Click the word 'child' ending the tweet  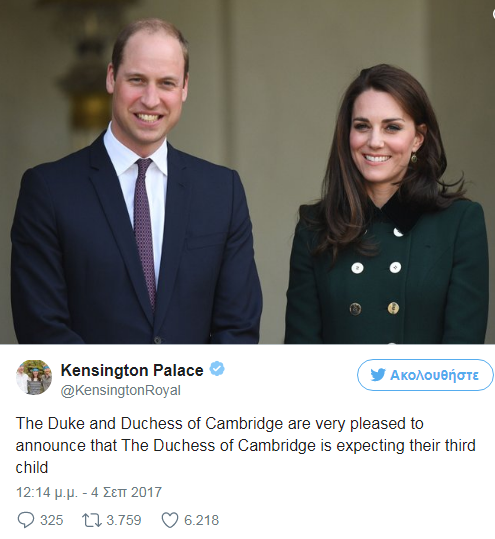pos(32,468)
